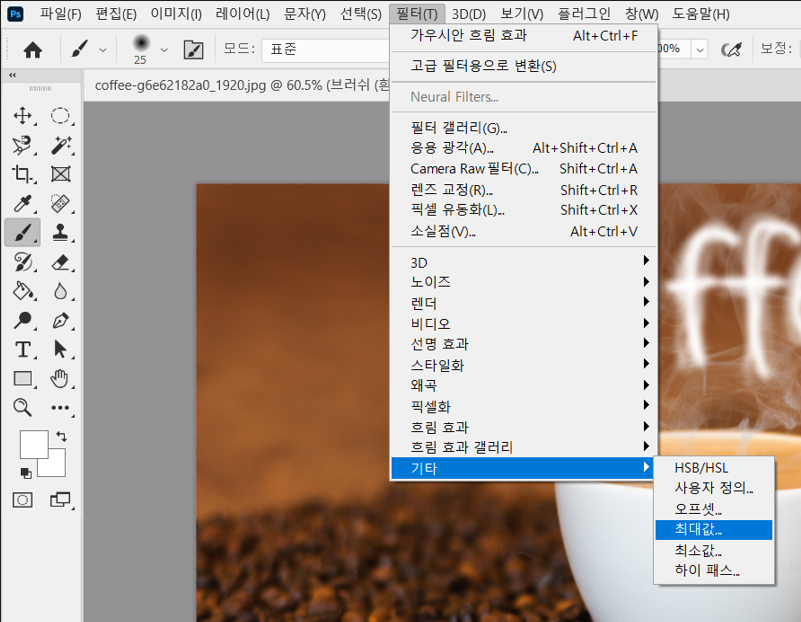Click the foreground color swatch

point(32,442)
